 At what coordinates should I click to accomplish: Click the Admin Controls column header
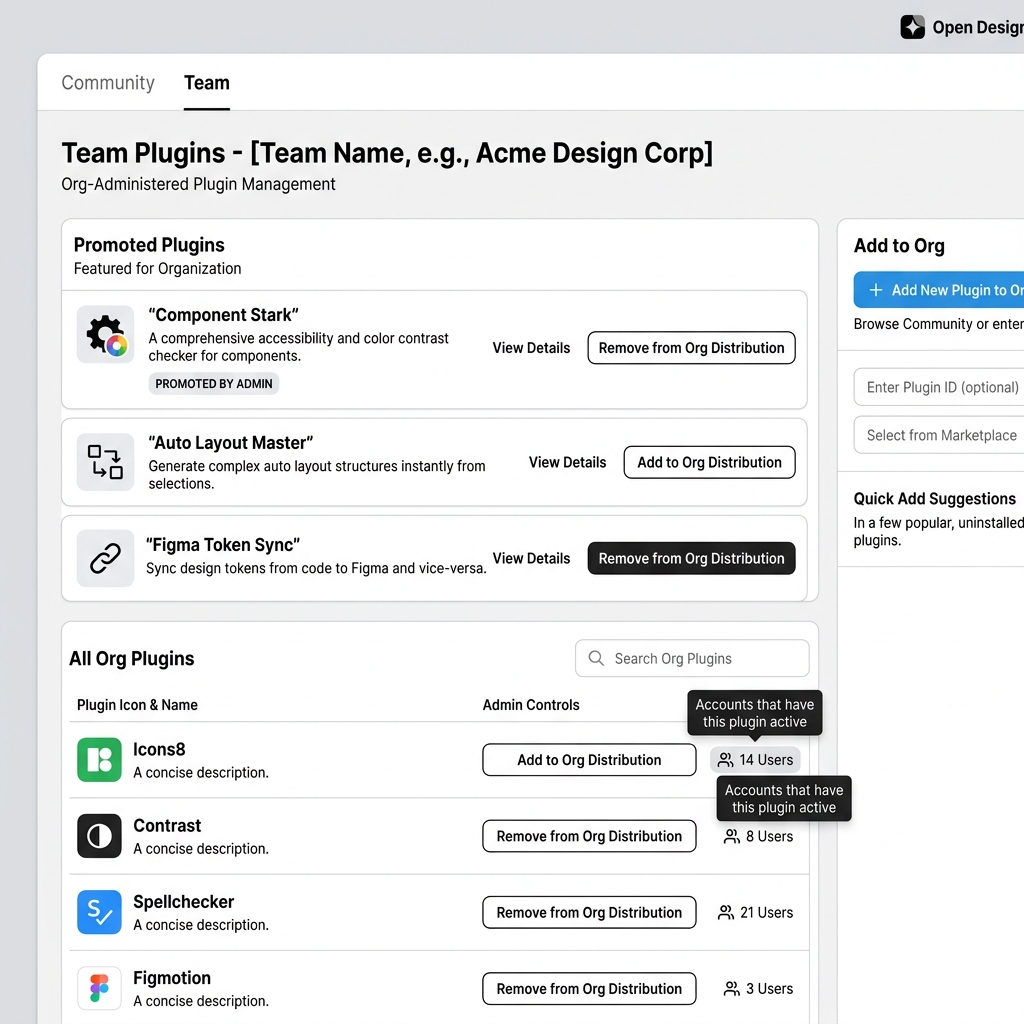coord(531,705)
